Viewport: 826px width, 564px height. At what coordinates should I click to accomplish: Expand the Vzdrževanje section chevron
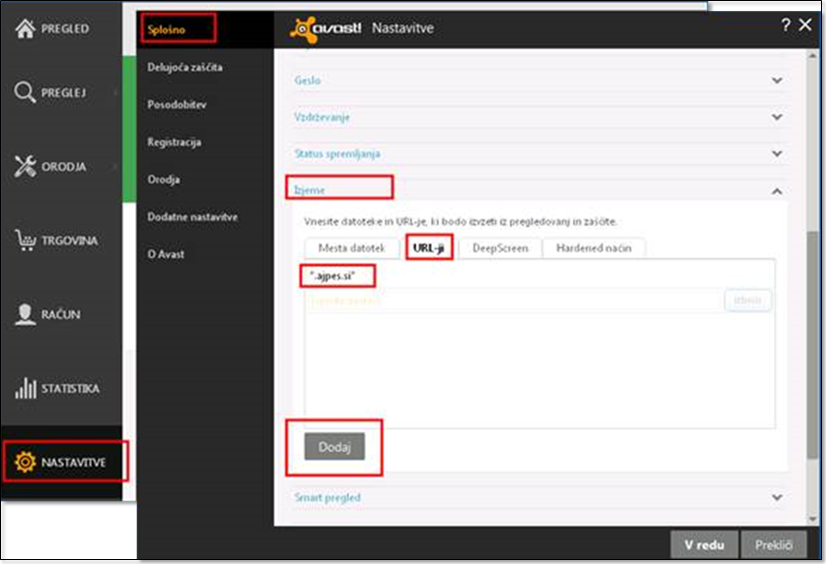tap(777, 117)
